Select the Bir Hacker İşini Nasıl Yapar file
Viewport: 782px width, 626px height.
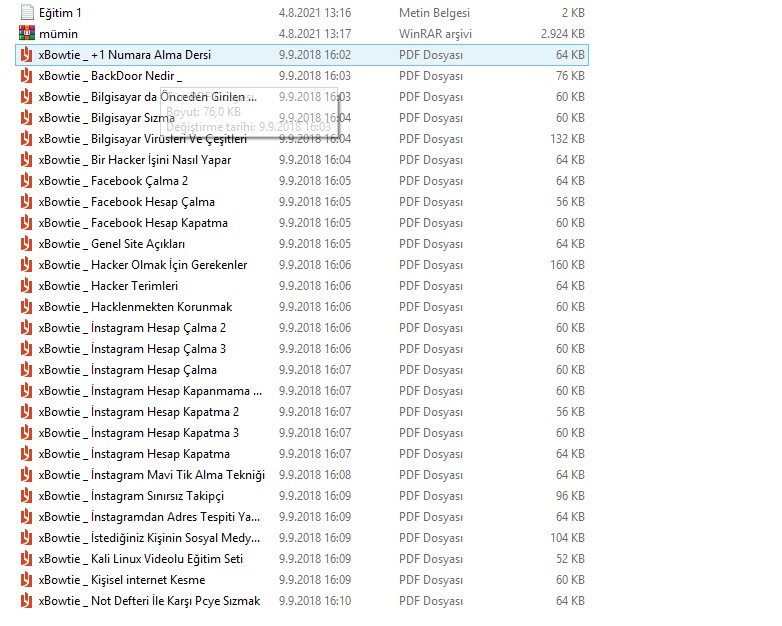(x=134, y=160)
